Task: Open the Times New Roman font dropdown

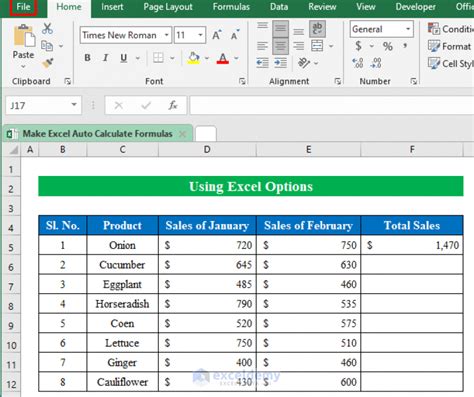Action: [x=166, y=35]
